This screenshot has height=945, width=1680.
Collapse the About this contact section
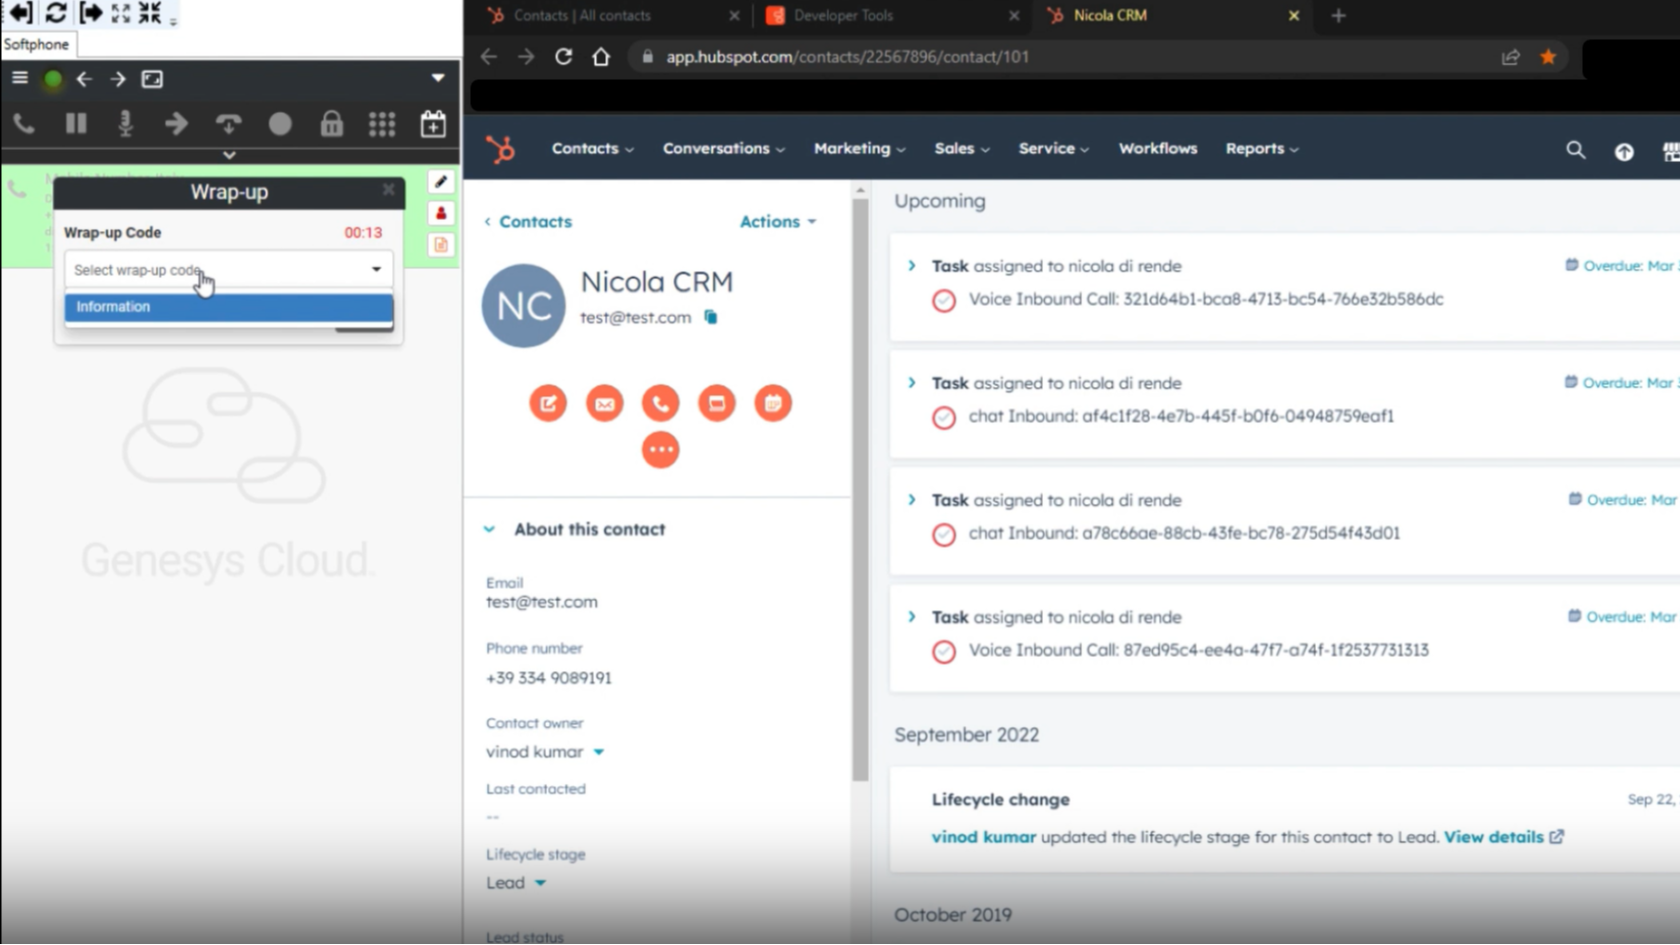click(489, 529)
